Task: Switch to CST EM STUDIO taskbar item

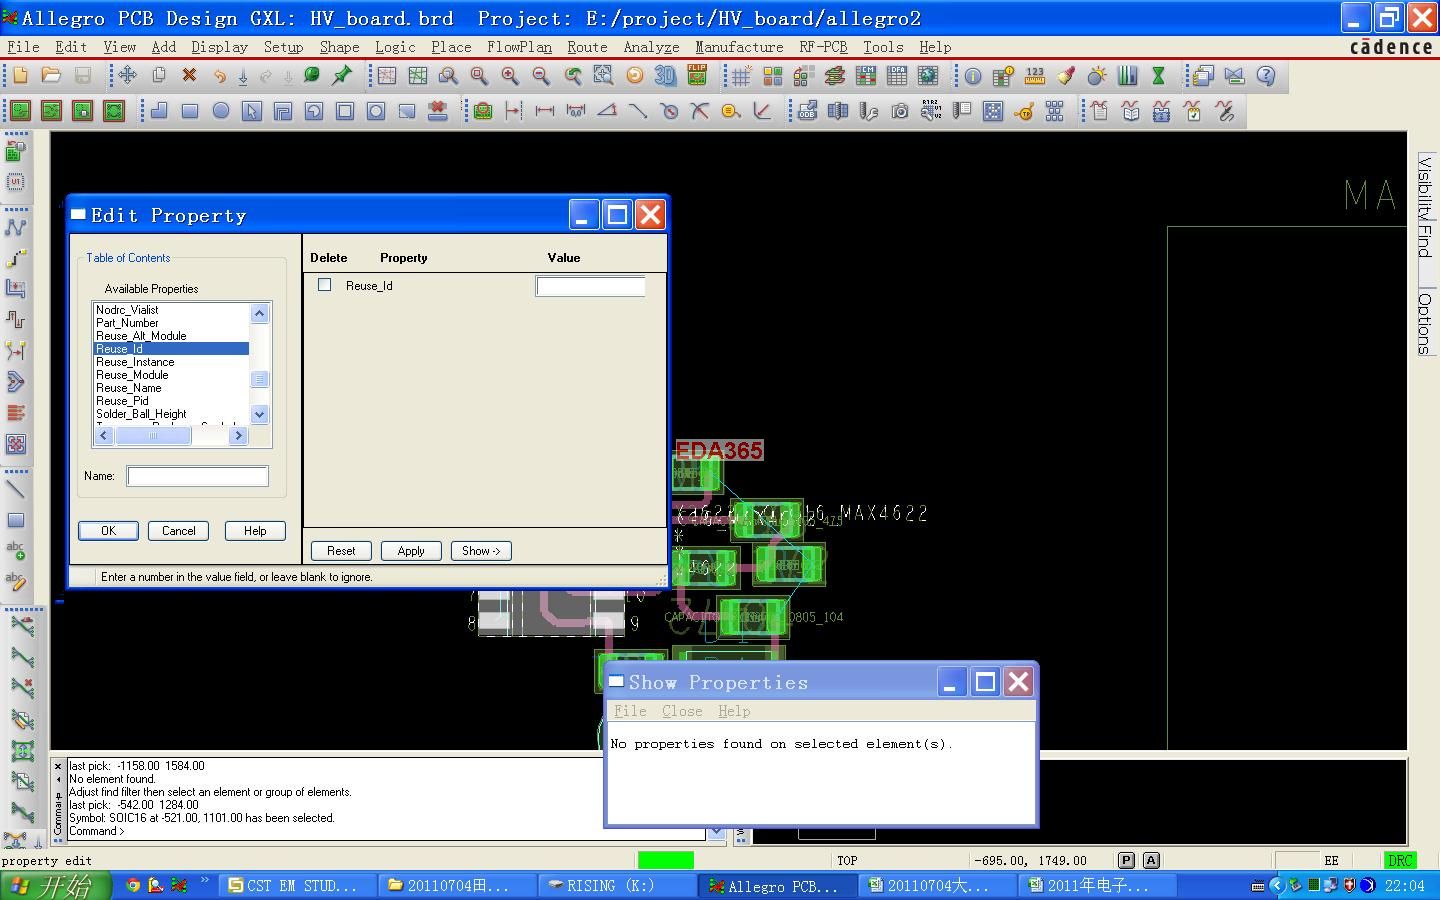Action: click(x=299, y=886)
